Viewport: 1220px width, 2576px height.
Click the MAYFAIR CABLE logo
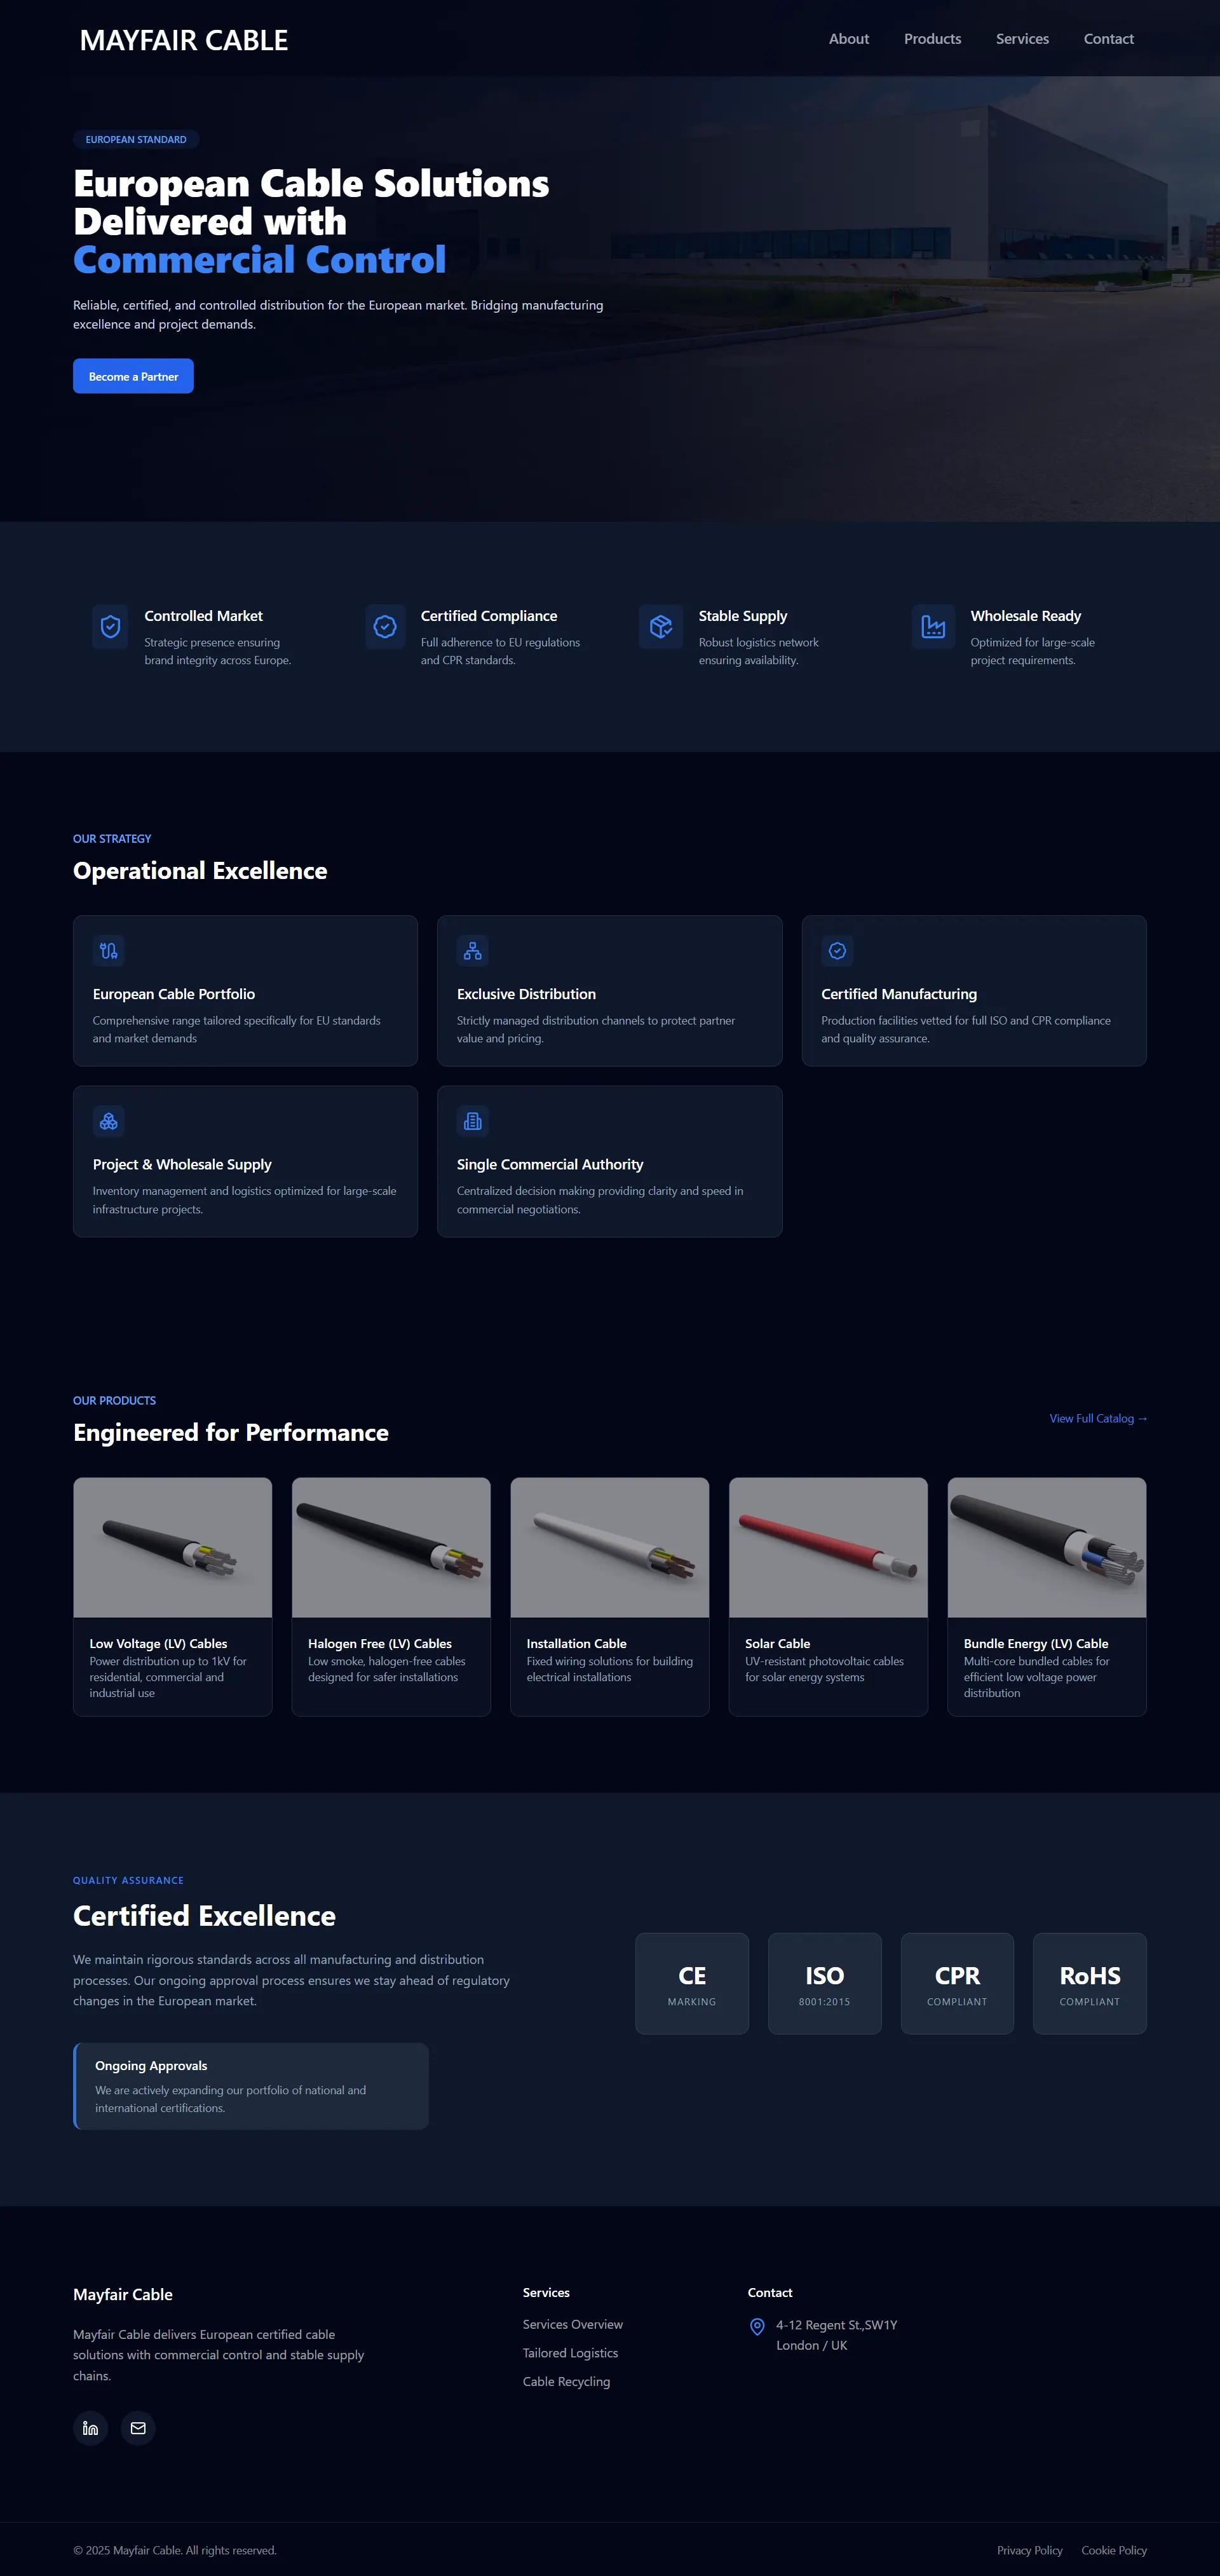[x=184, y=40]
